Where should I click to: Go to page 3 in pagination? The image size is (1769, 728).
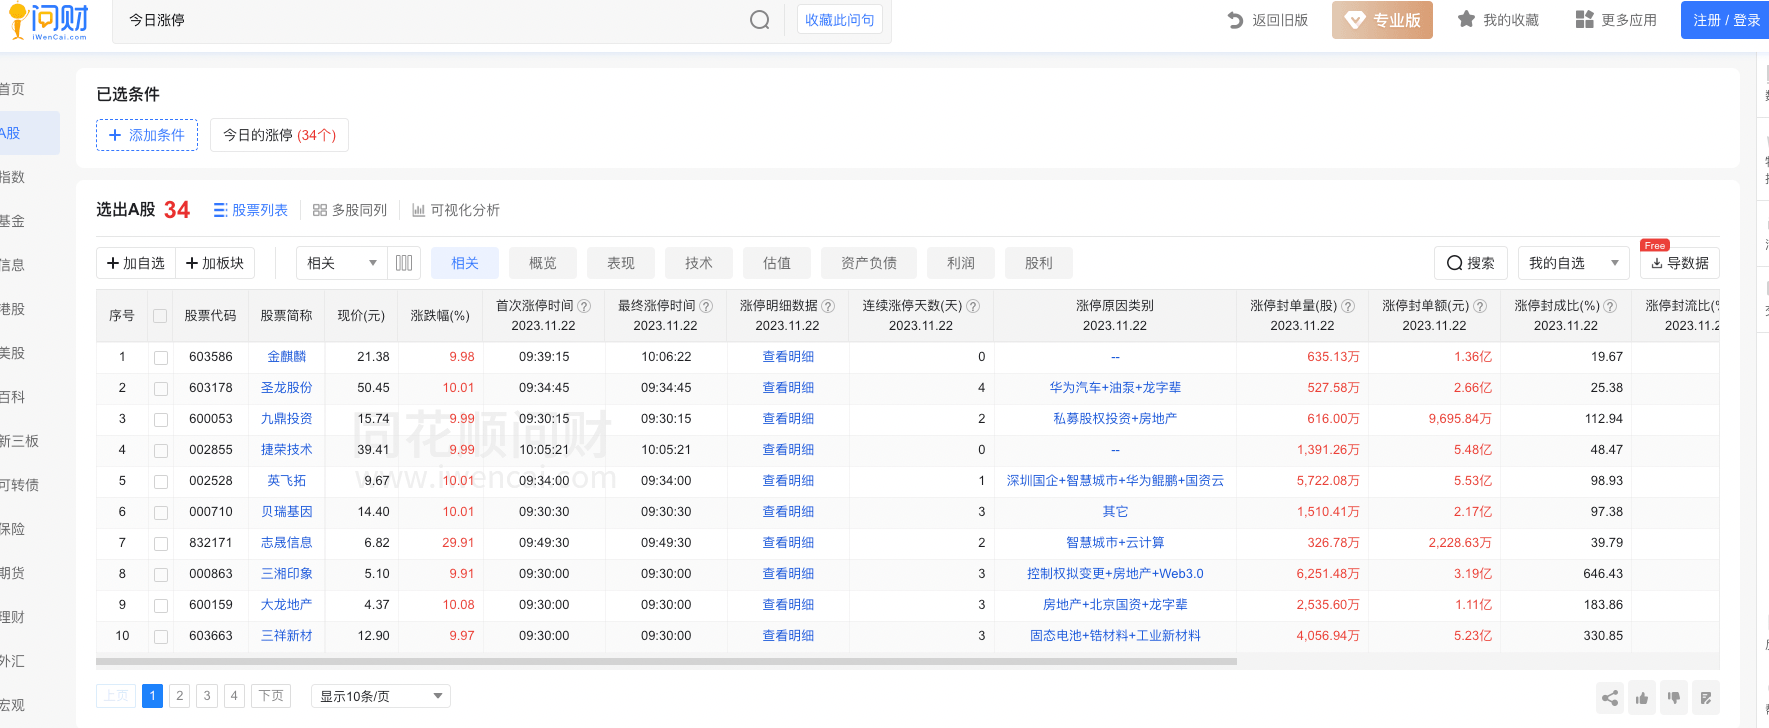[x=207, y=696]
